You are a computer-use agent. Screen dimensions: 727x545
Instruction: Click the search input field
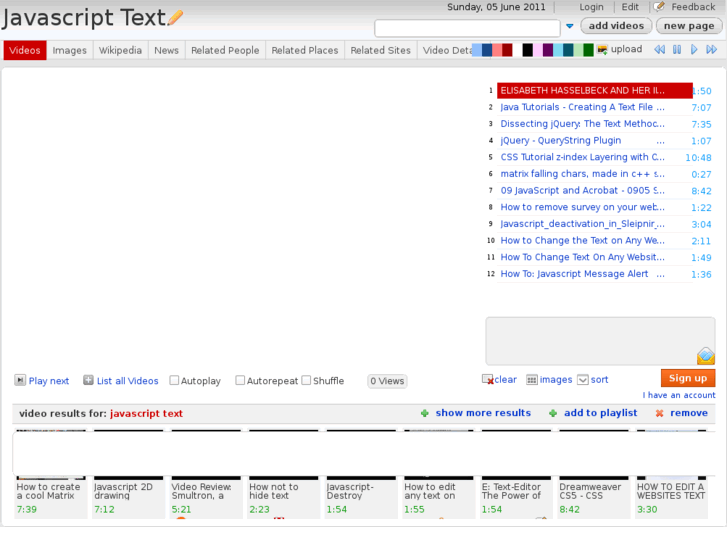467,28
